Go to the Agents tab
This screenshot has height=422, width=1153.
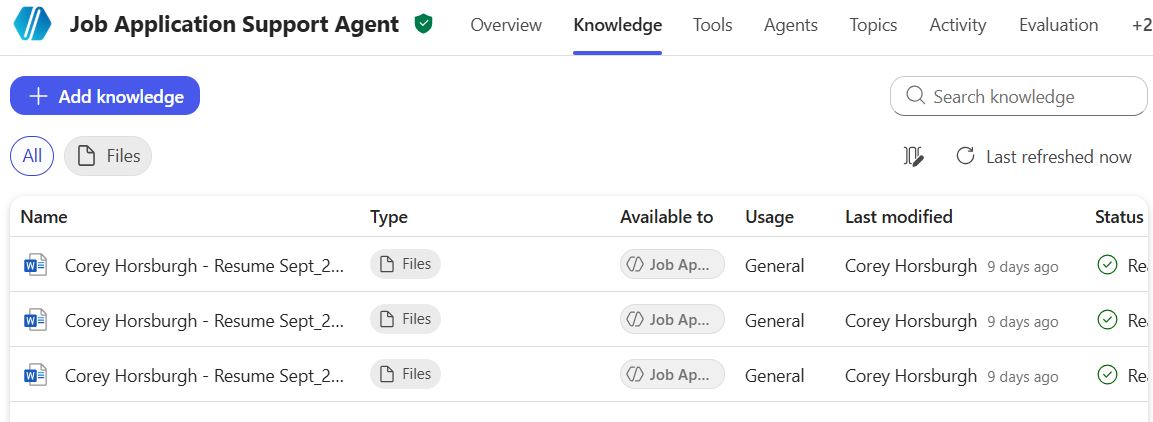(790, 25)
